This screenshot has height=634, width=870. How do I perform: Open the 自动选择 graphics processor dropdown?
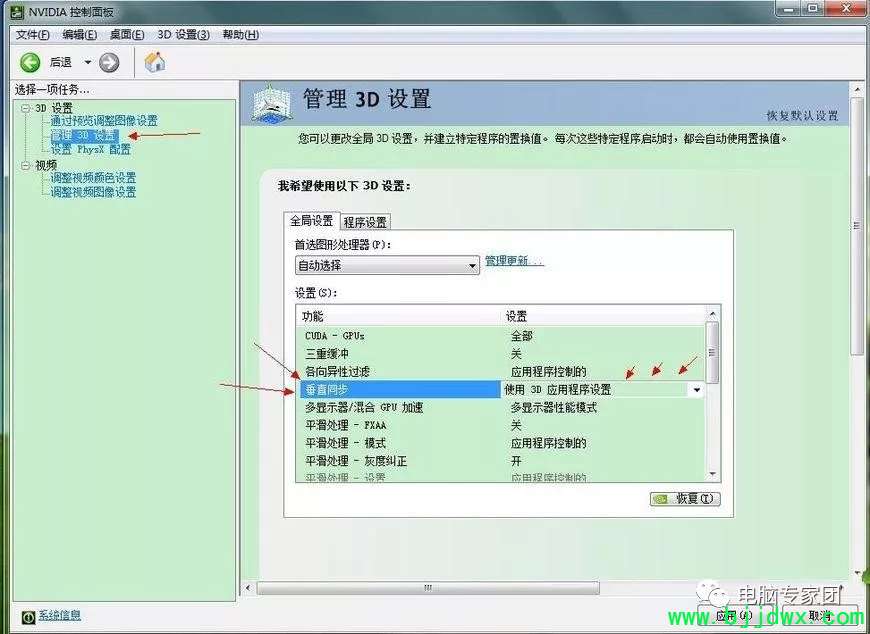click(387, 265)
